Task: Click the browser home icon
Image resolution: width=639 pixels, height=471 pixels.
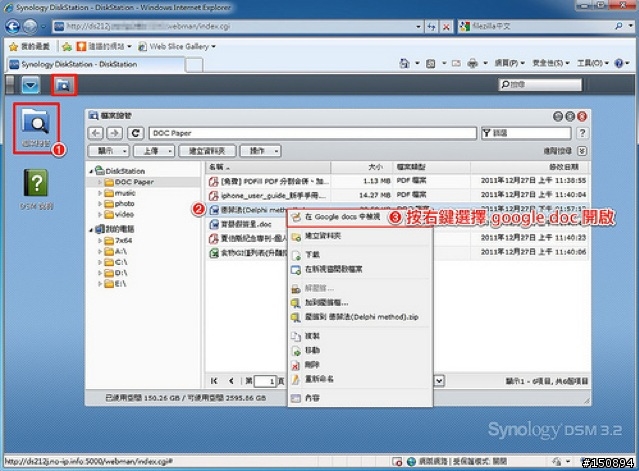Action: (404, 63)
